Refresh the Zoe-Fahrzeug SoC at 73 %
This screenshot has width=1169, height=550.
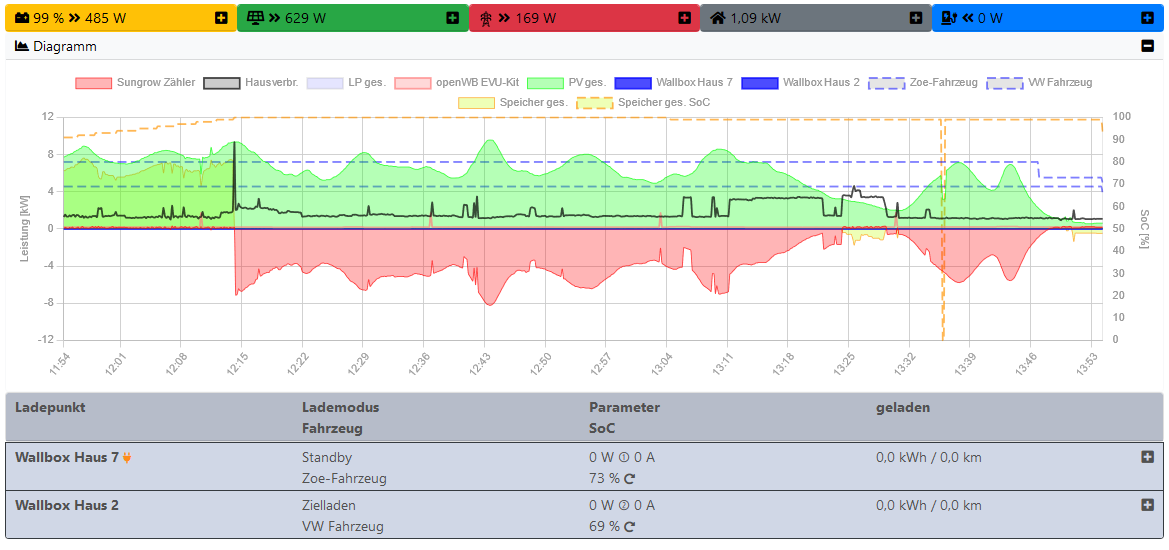[630, 479]
